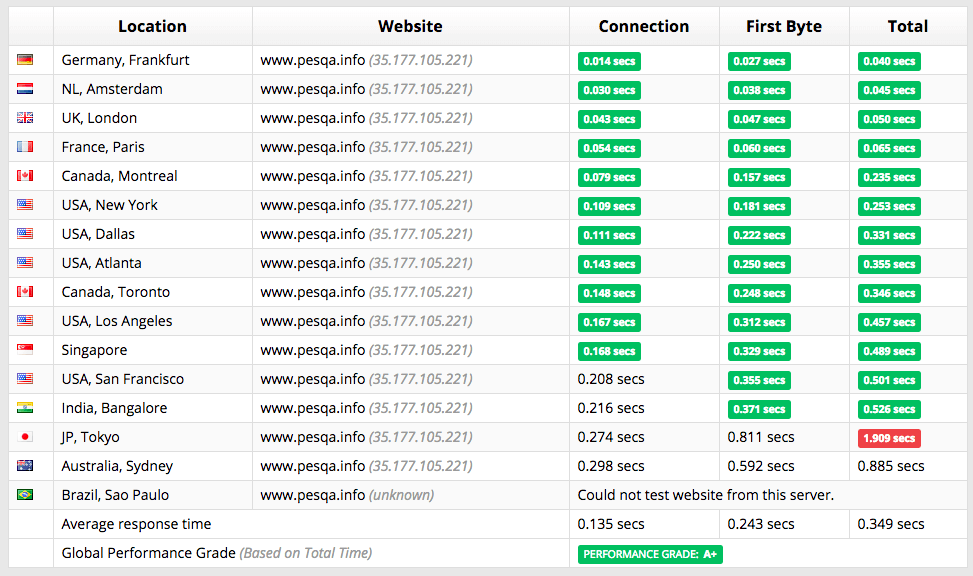Click the Japan flag icon

pos(25,436)
